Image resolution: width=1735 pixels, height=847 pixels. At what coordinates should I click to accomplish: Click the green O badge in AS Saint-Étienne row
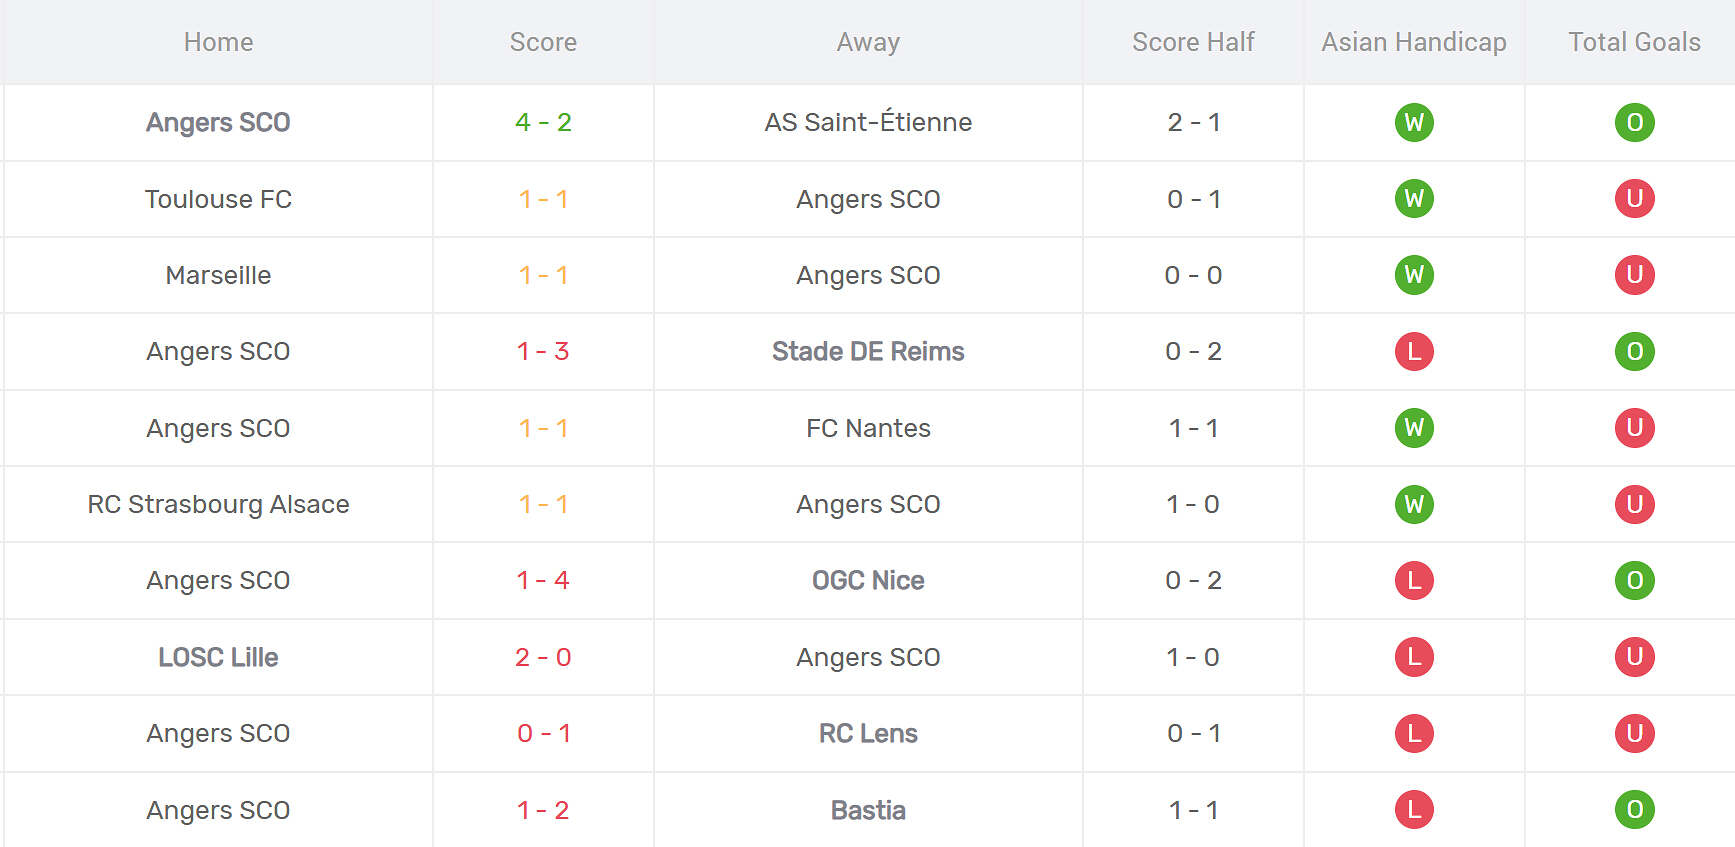pyautogui.click(x=1635, y=122)
